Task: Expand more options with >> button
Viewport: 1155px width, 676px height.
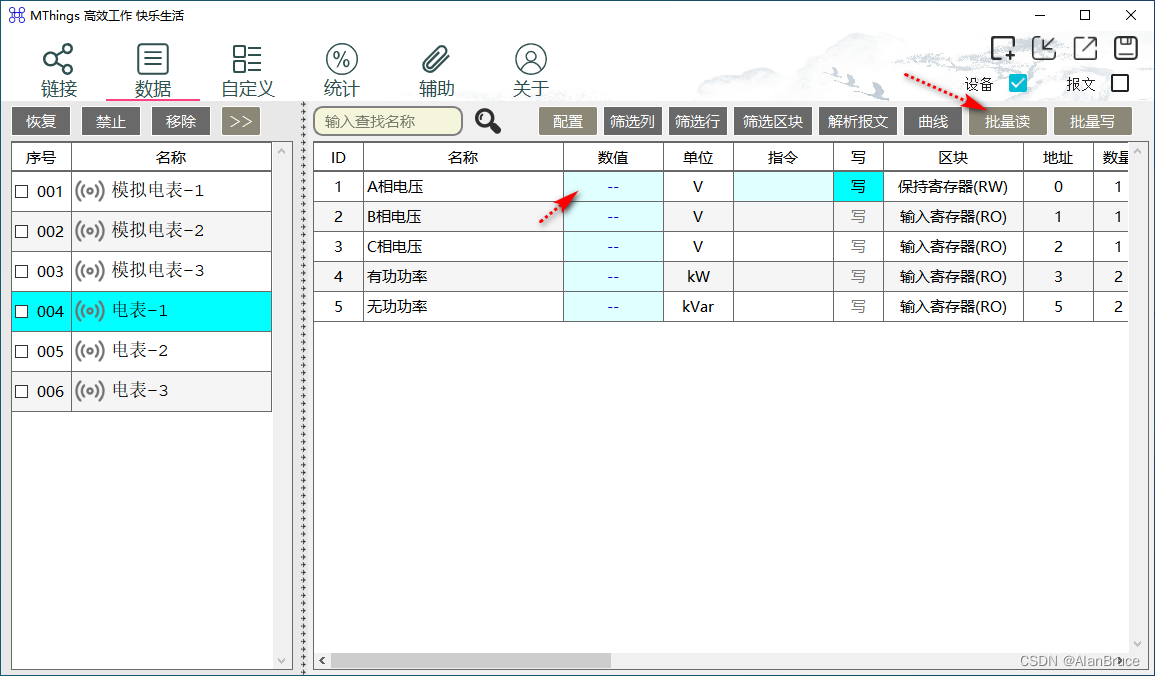Action: (241, 121)
